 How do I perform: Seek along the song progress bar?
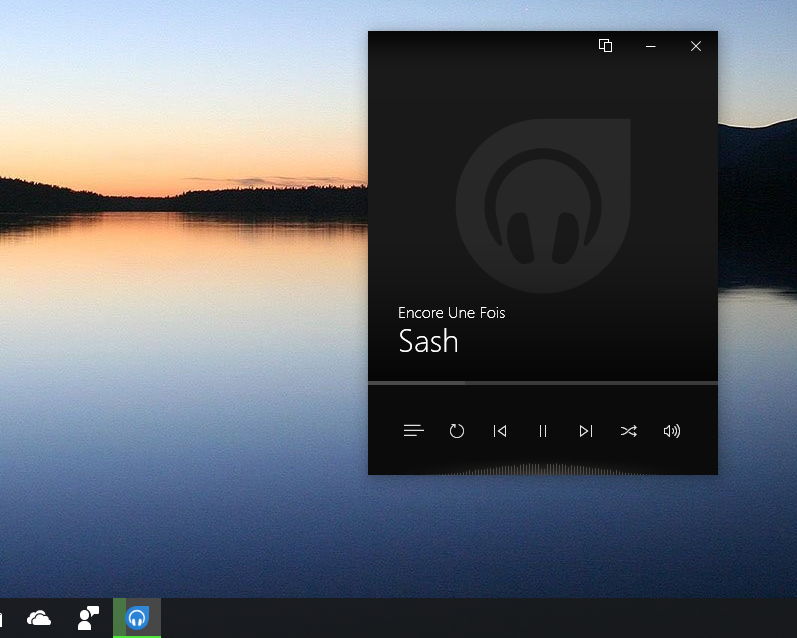(543, 383)
